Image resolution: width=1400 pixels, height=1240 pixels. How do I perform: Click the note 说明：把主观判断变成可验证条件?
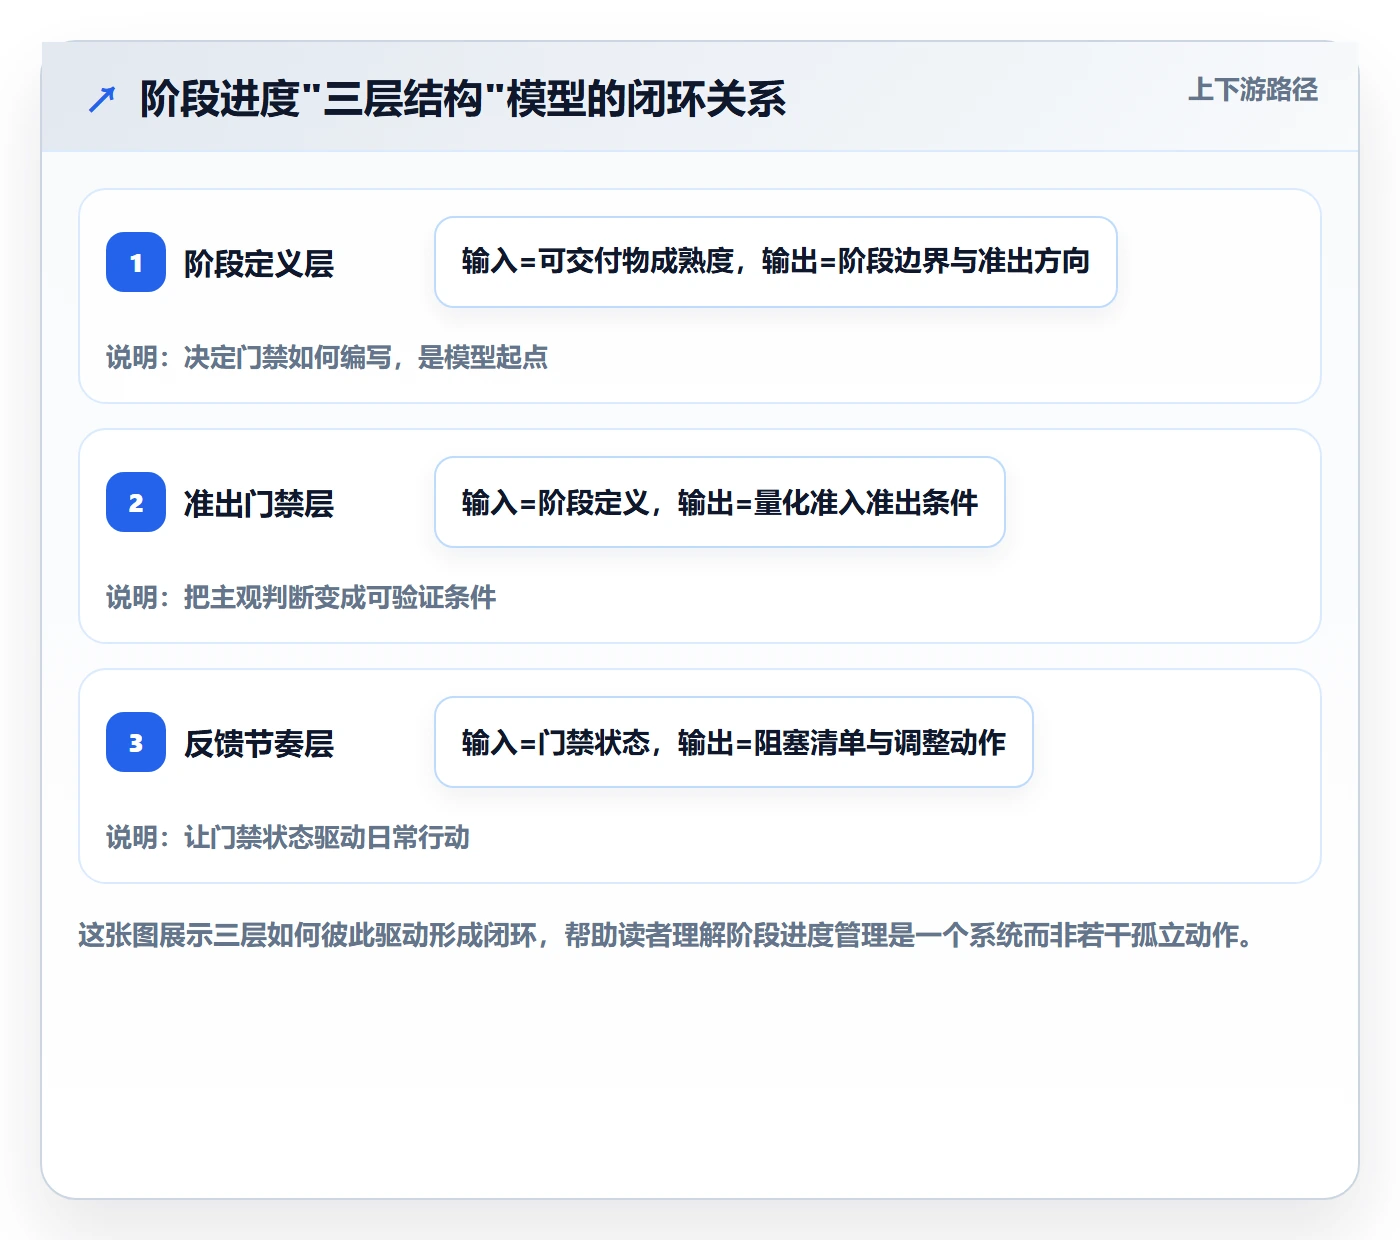coord(301,598)
